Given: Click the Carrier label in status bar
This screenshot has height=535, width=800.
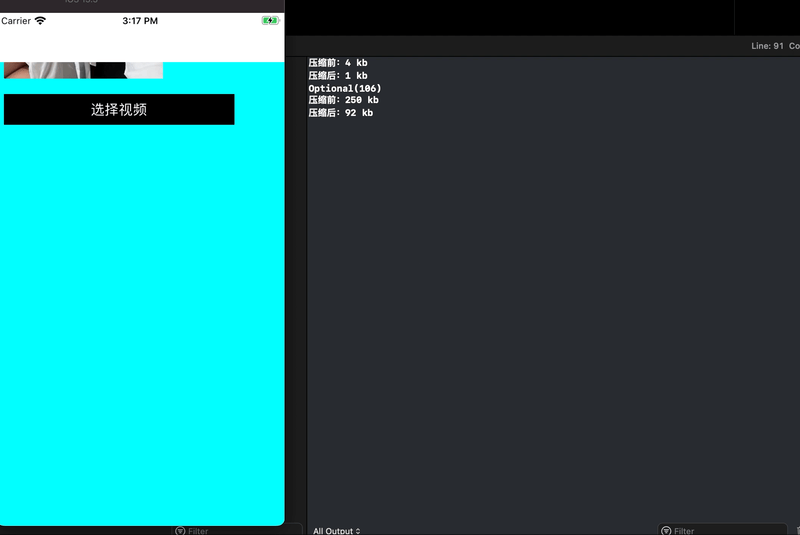Looking at the screenshot, I should coord(16,21).
